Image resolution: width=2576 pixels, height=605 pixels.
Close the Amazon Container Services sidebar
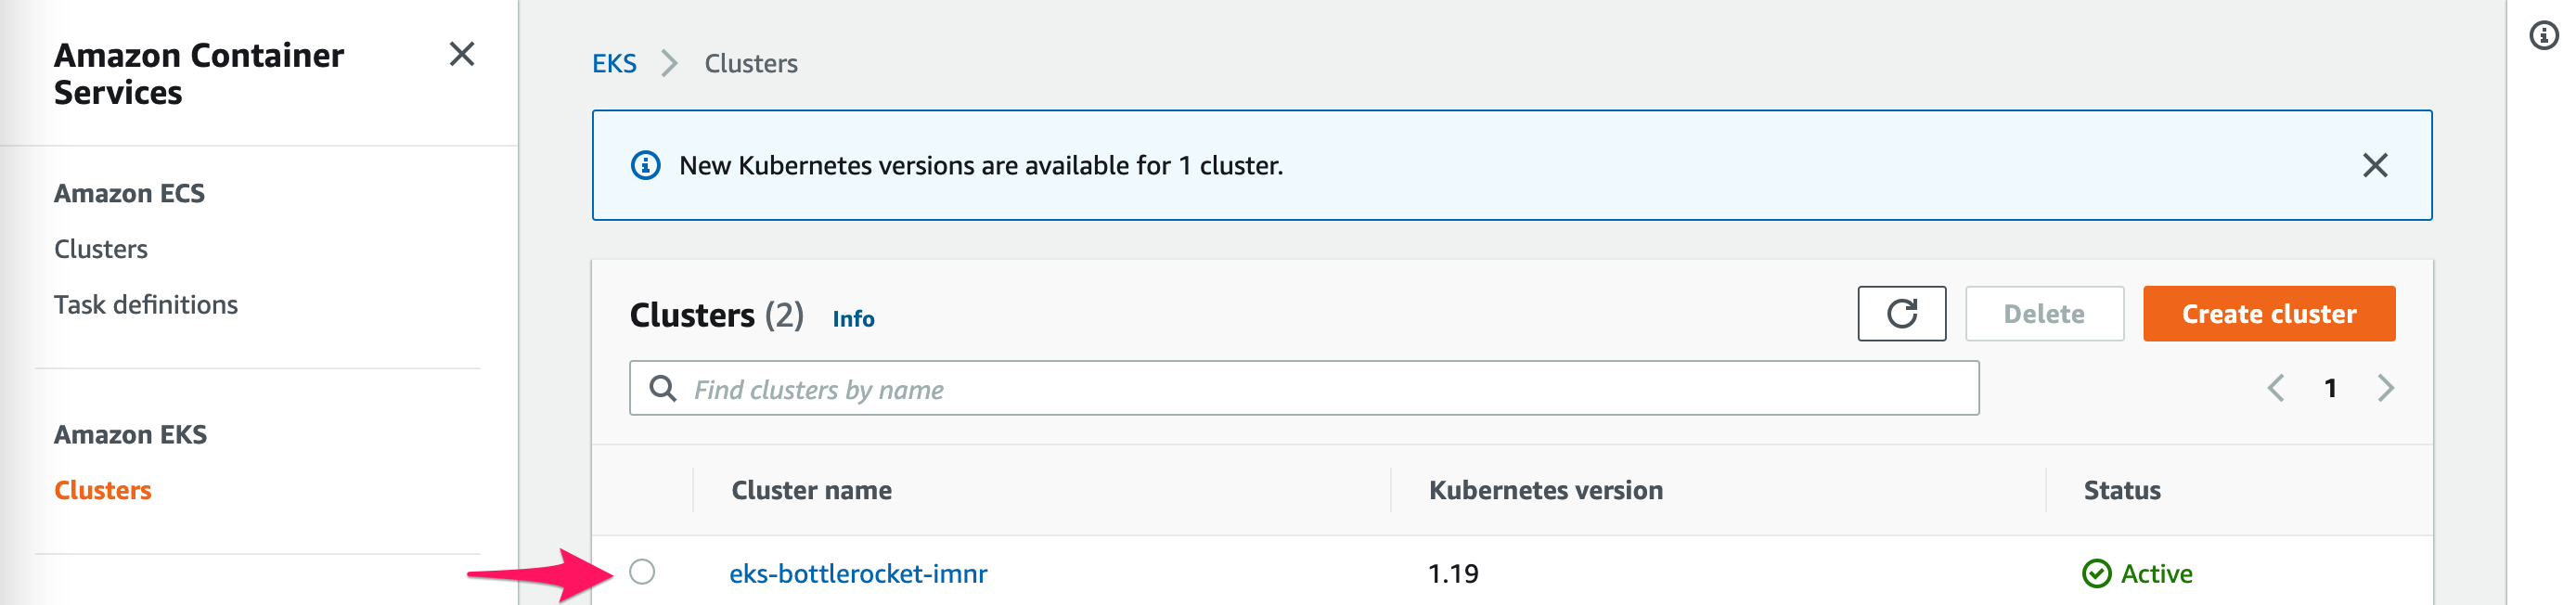(461, 54)
